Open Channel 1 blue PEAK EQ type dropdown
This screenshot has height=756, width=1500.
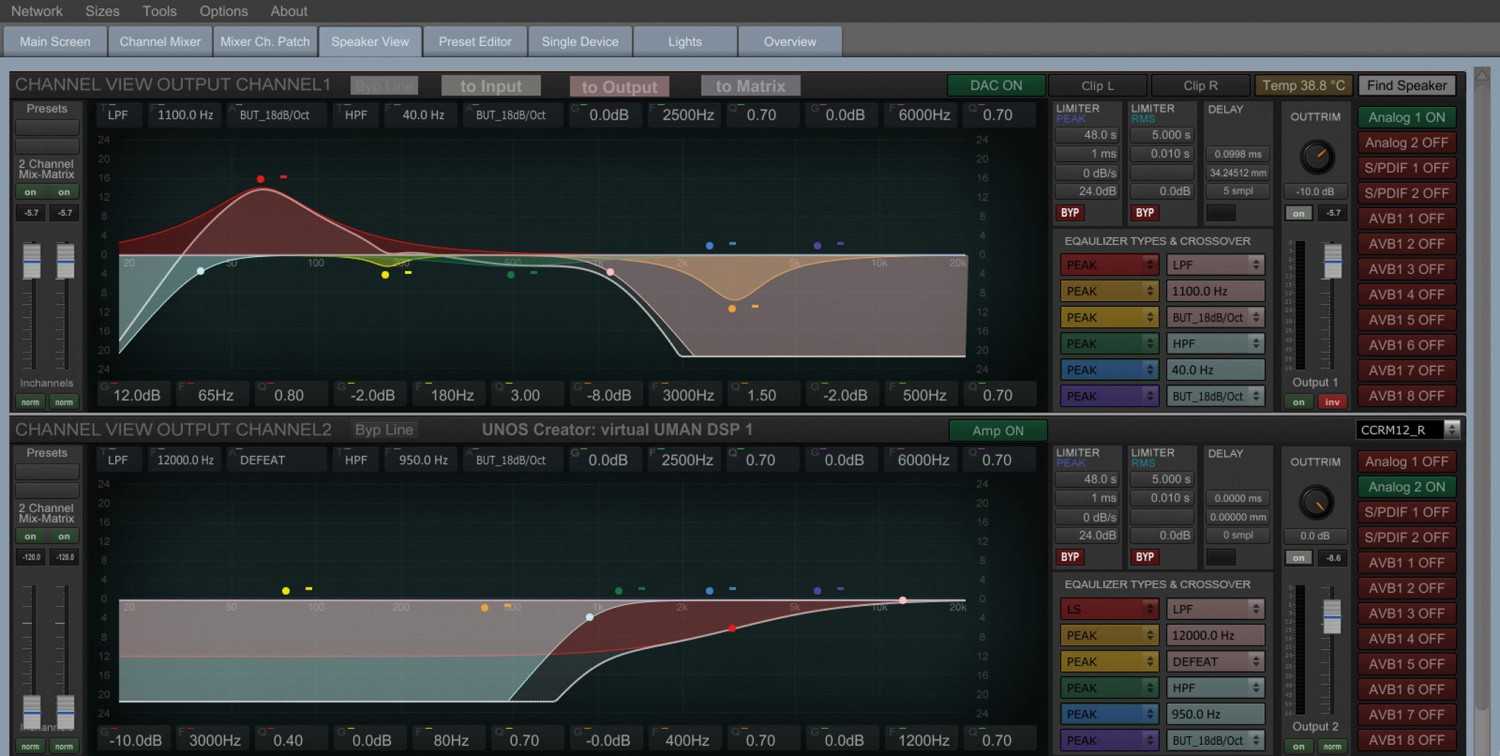tap(1109, 370)
